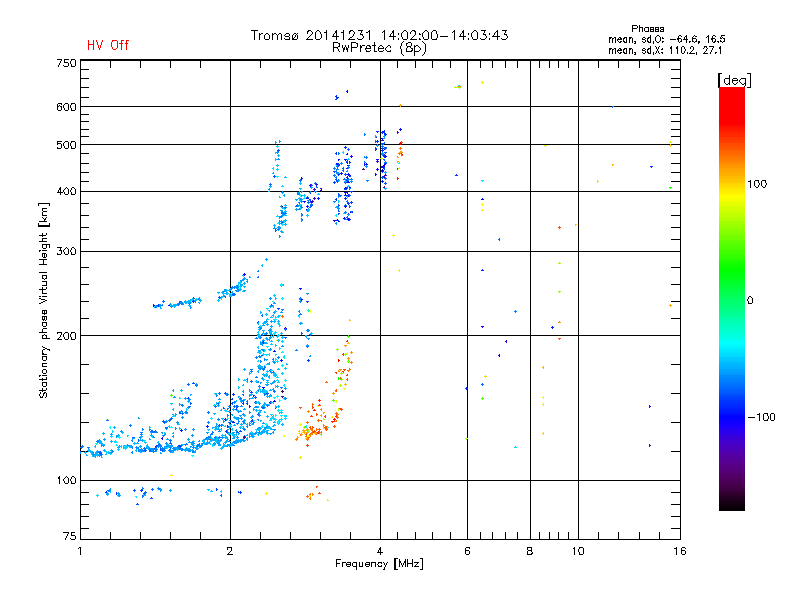800x600 pixels.
Task: Click the colorbar tick label "0"
Action: 750,301
